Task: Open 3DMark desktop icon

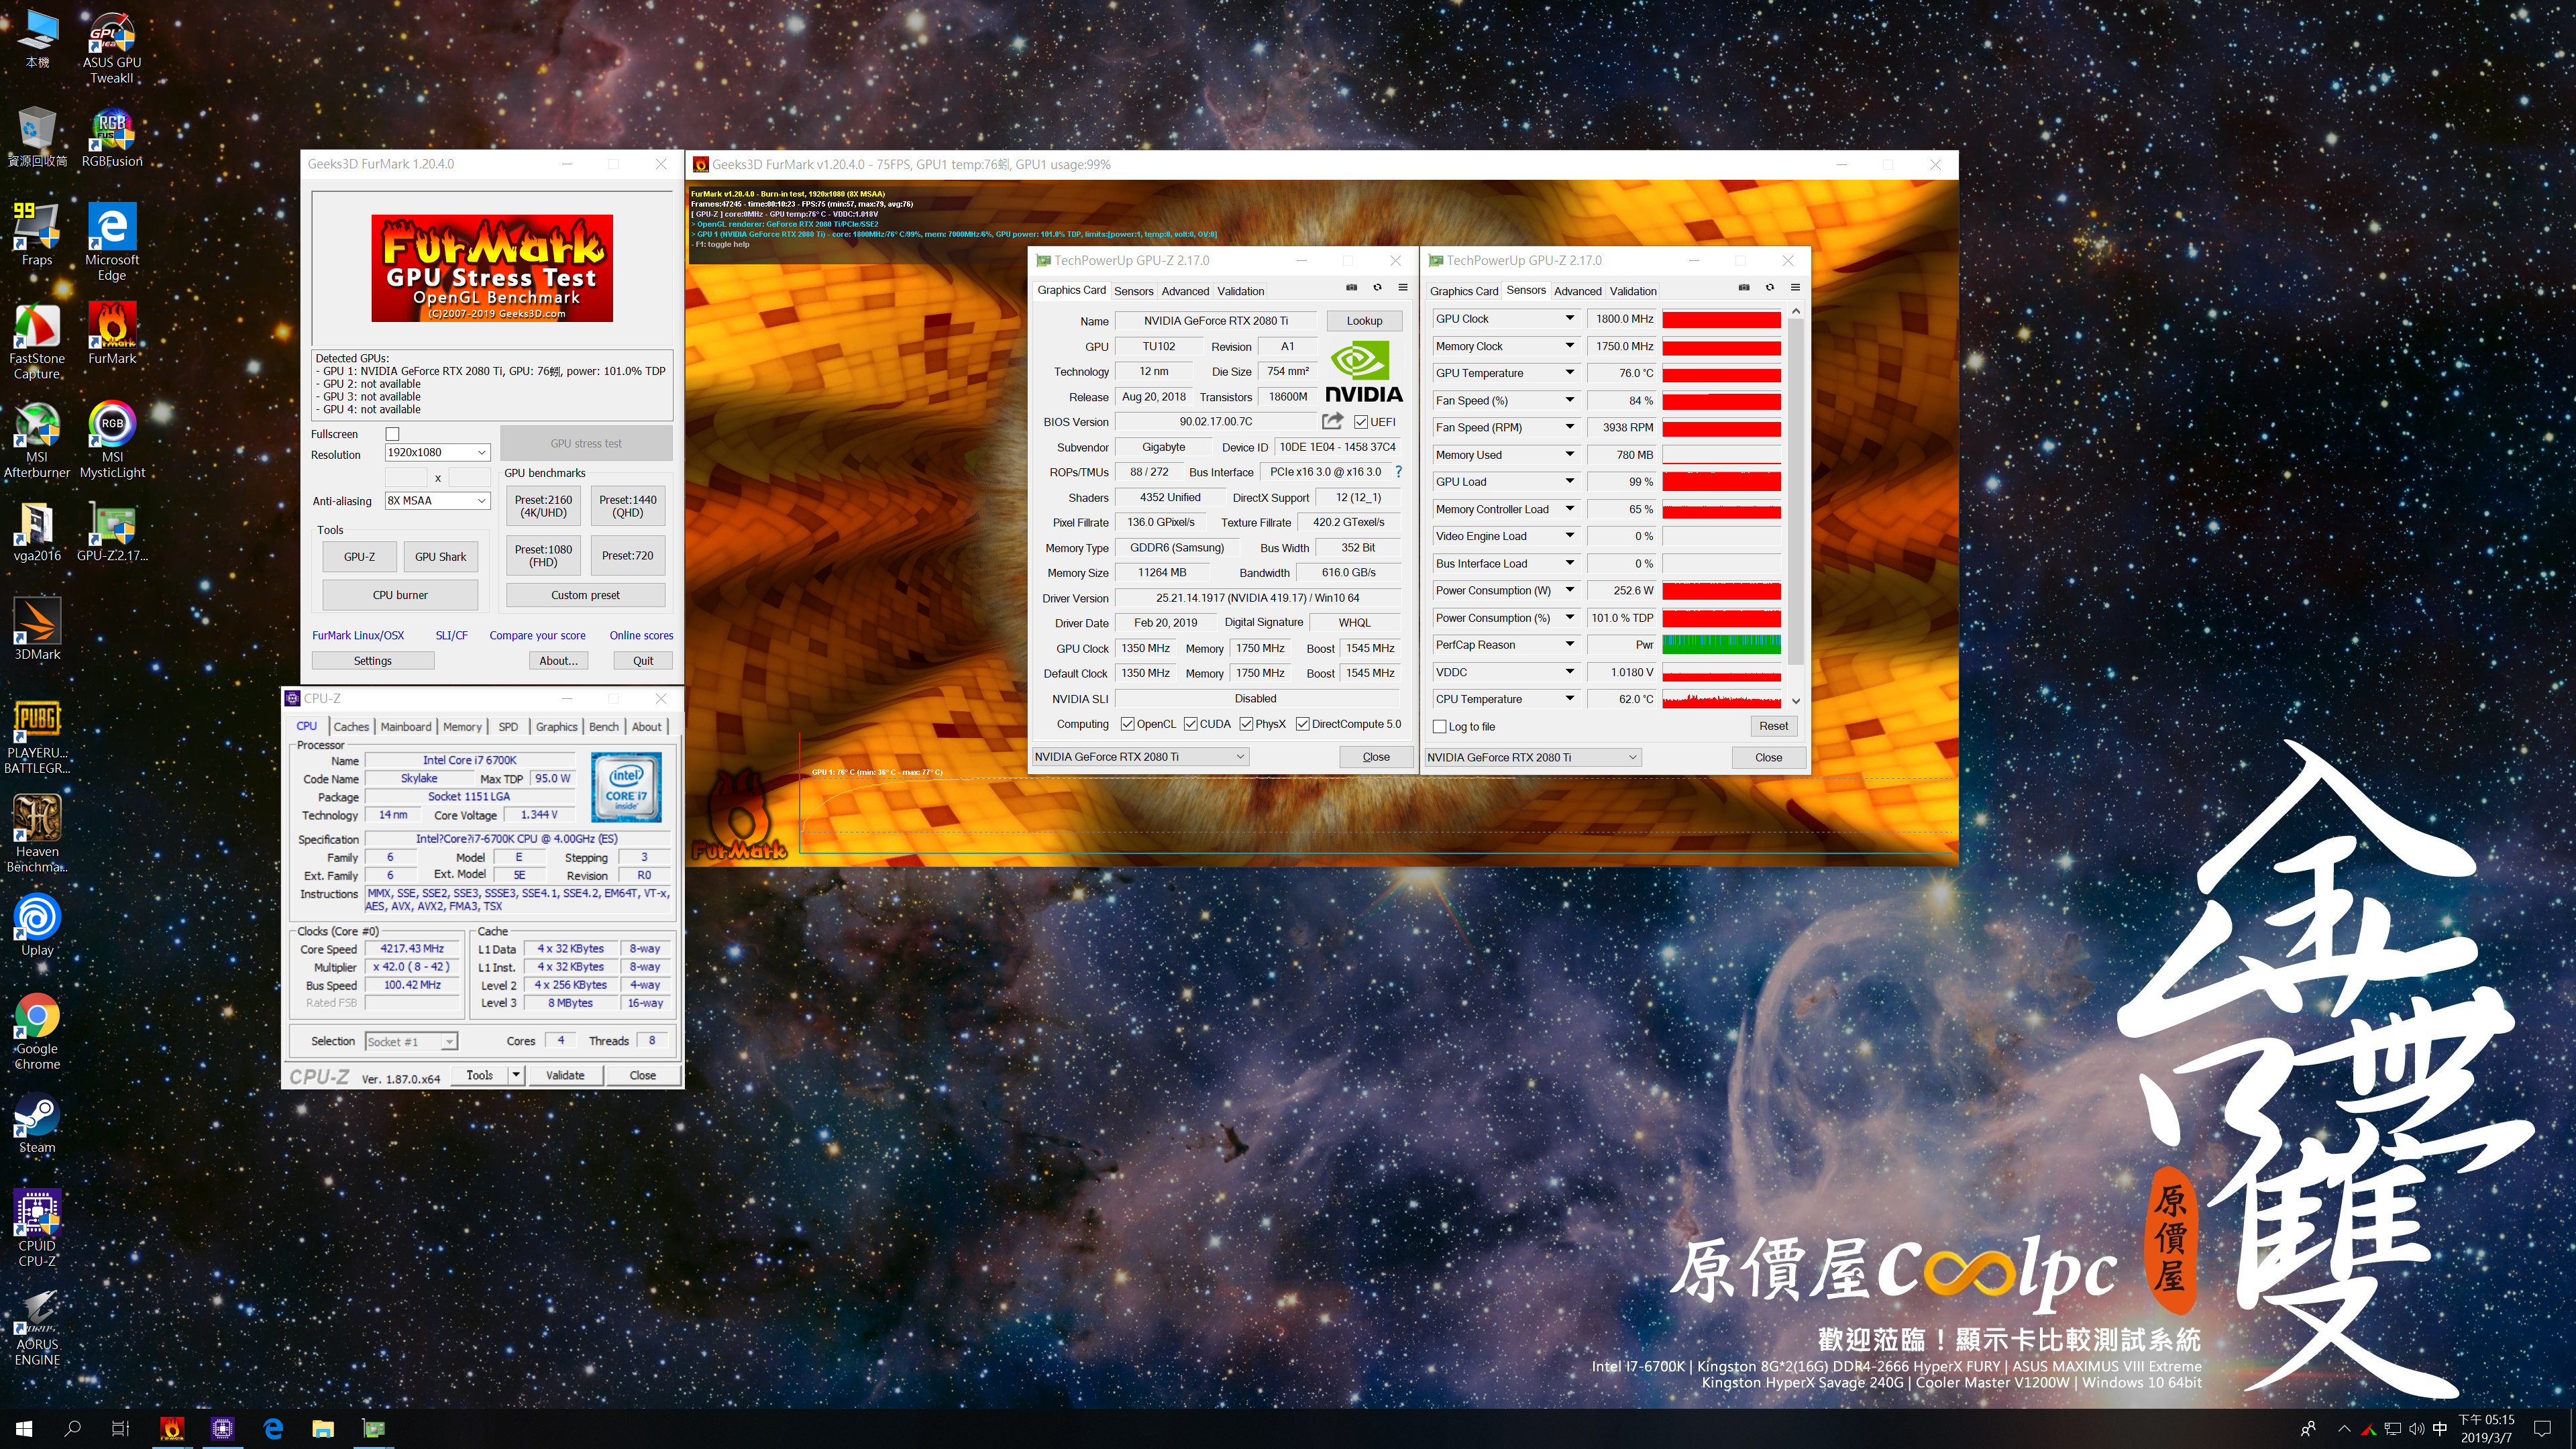Action: [37, 629]
